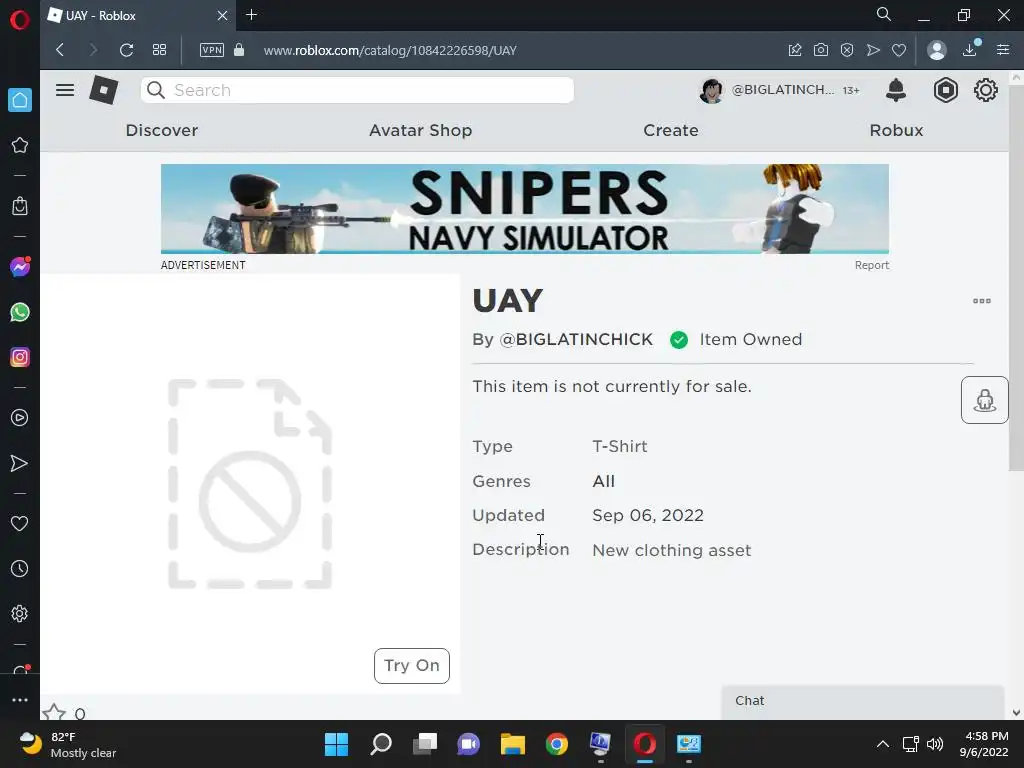1024x768 pixels.
Task: Open the Opera easy setup menu
Action: point(1003,50)
